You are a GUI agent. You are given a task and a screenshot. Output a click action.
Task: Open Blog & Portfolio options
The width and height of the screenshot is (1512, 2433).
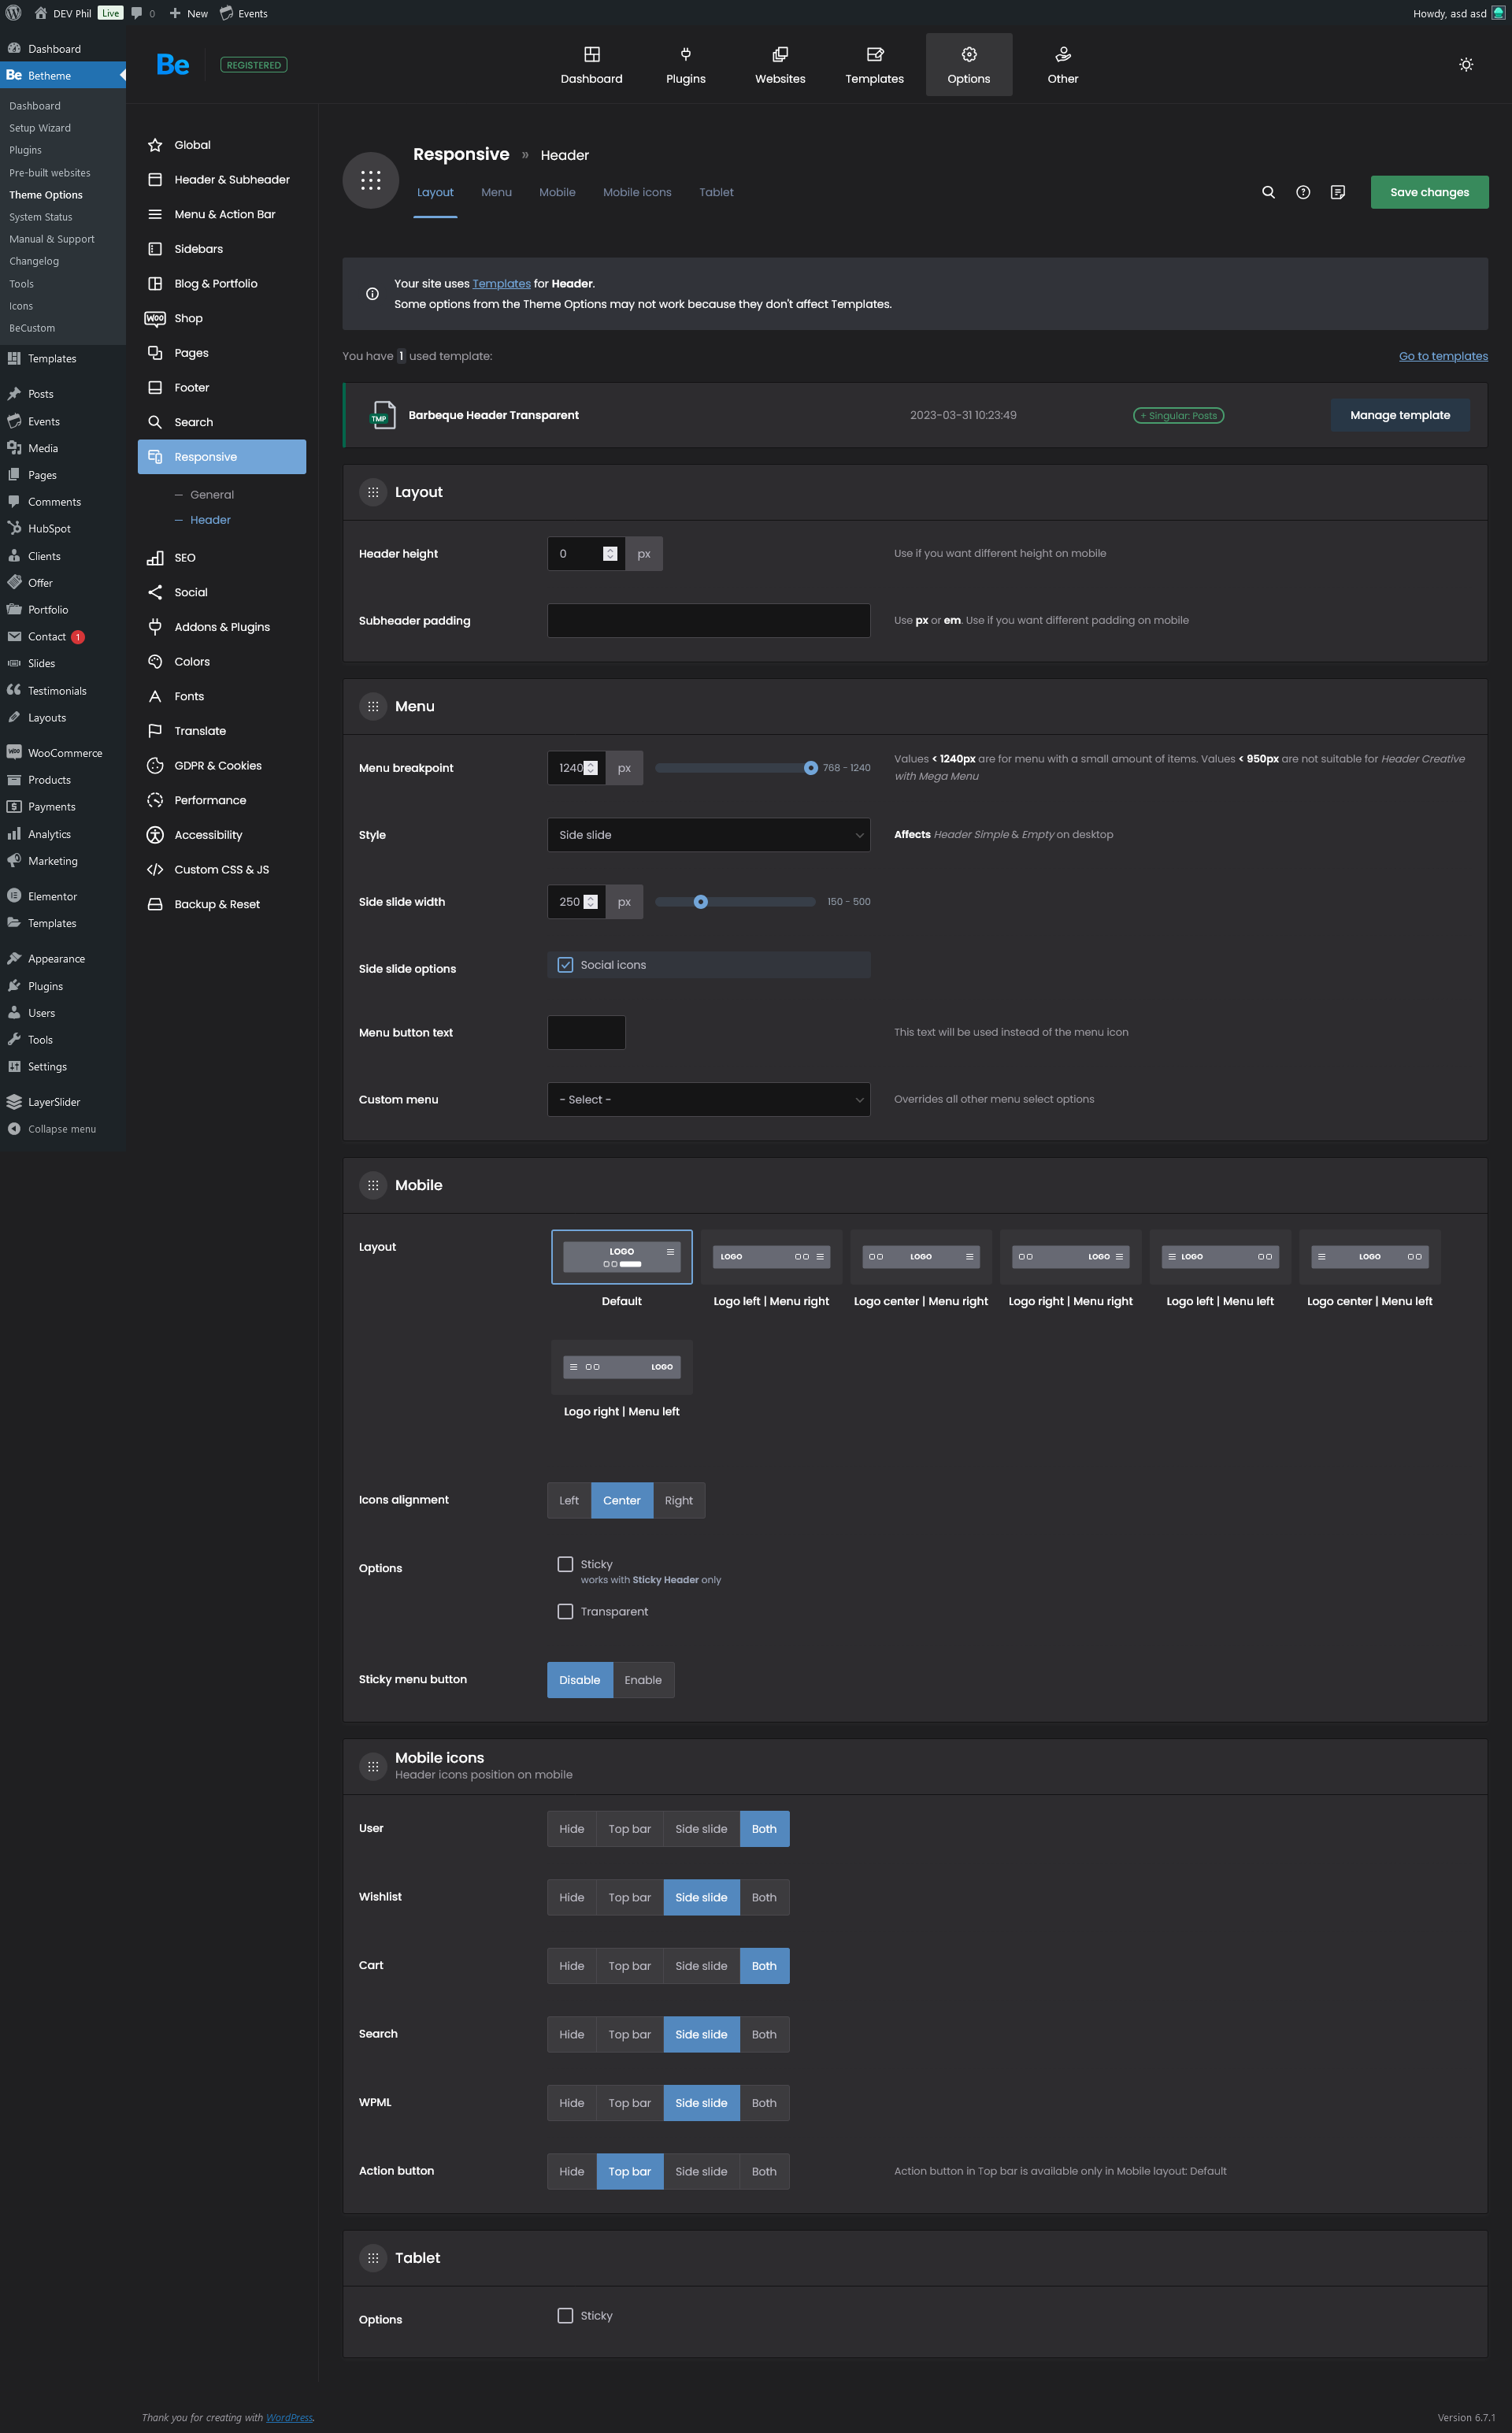[x=222, y=284]
